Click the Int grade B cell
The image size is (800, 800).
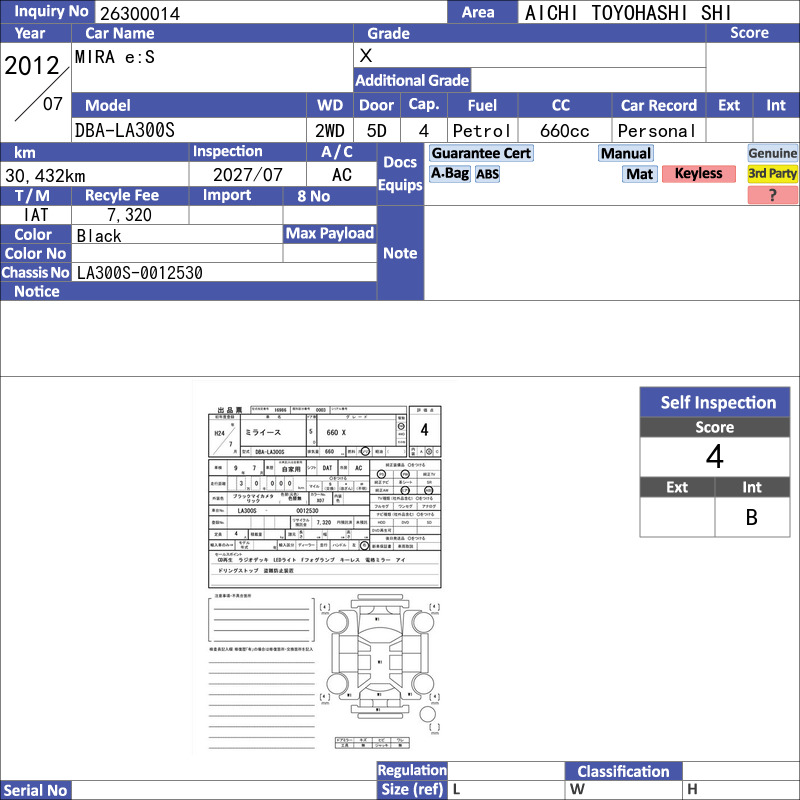(752, 517)
